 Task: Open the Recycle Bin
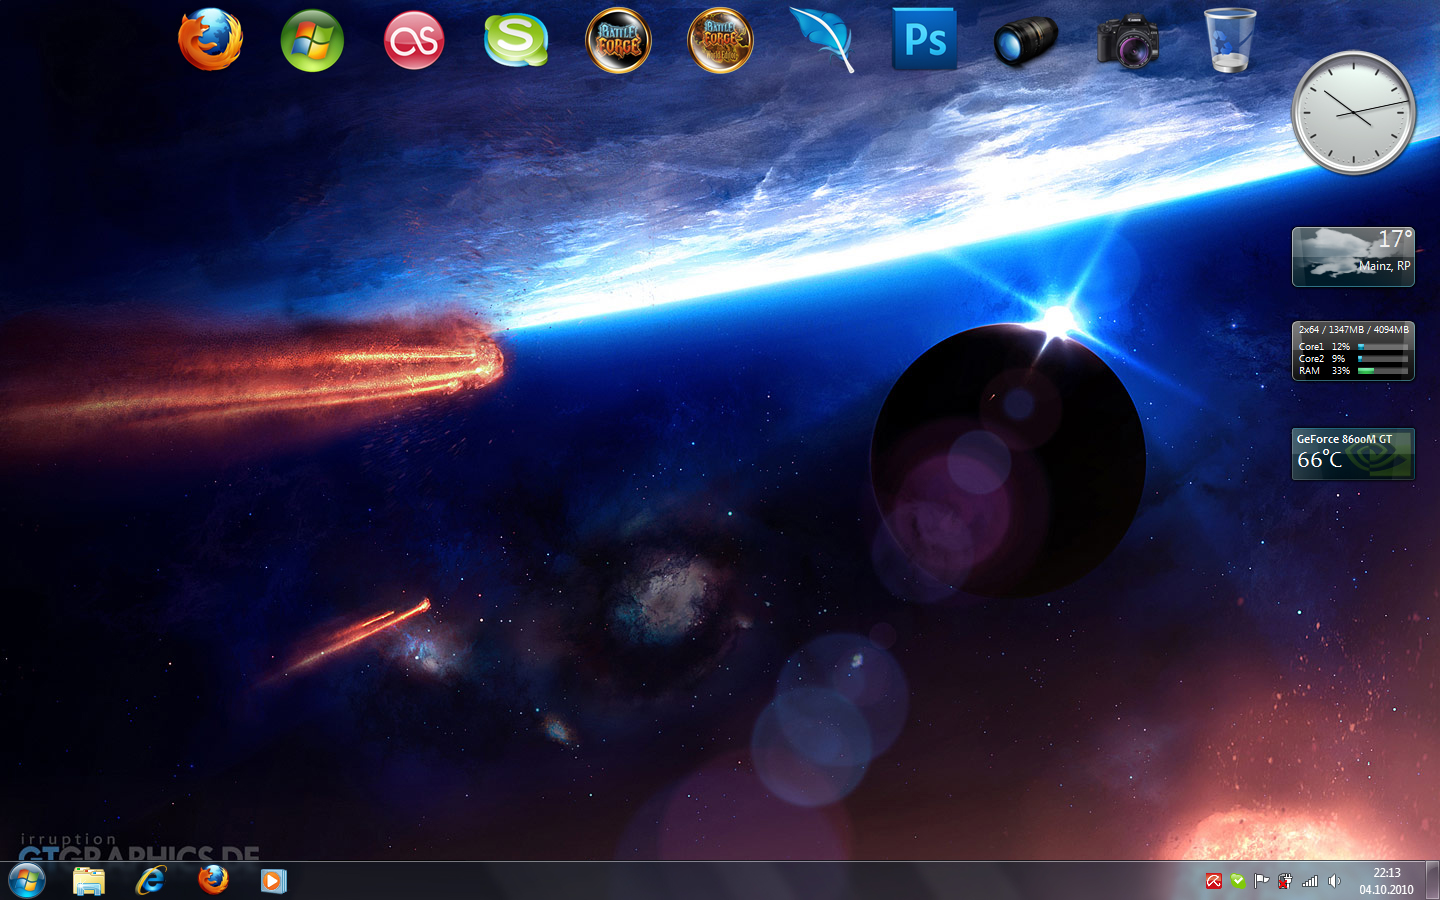coord(1229,40)
